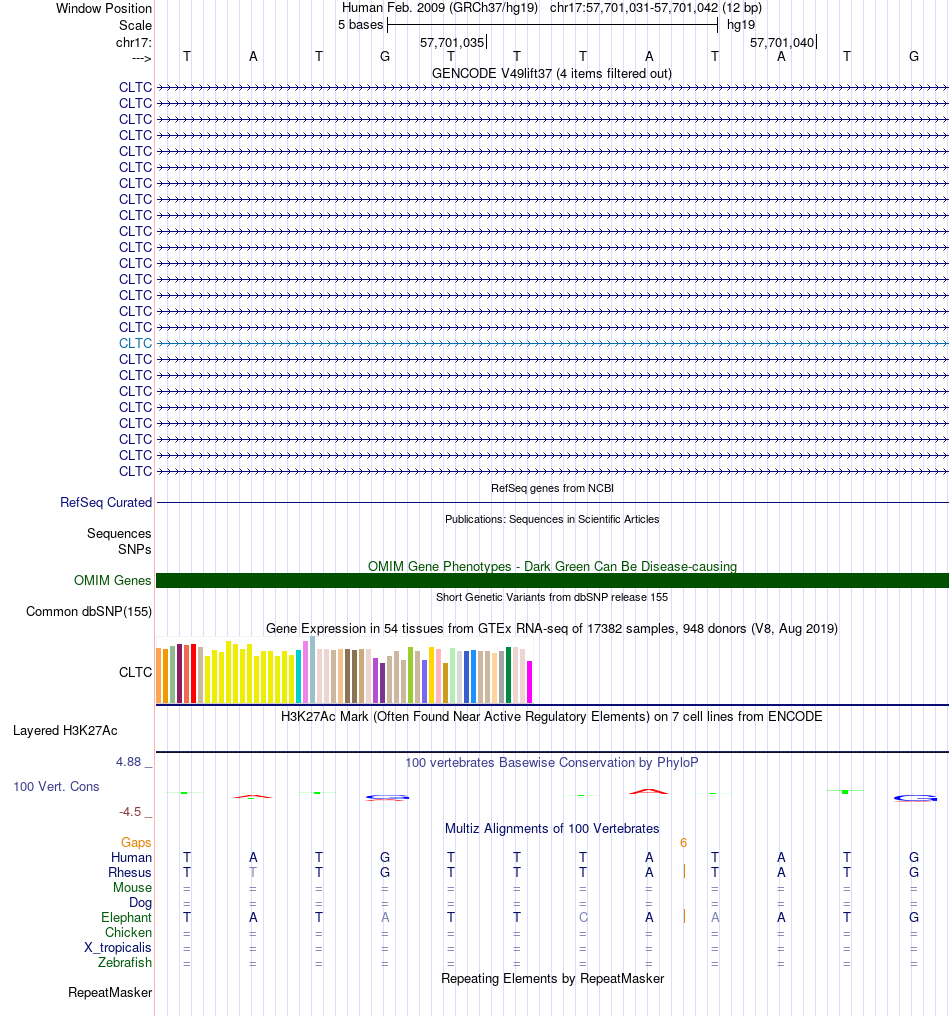This screenshot has width=950, height=1016.
Task: Click the 'Chicken' alignment row label
Action: pyautogui.click(x=128, y=932)
